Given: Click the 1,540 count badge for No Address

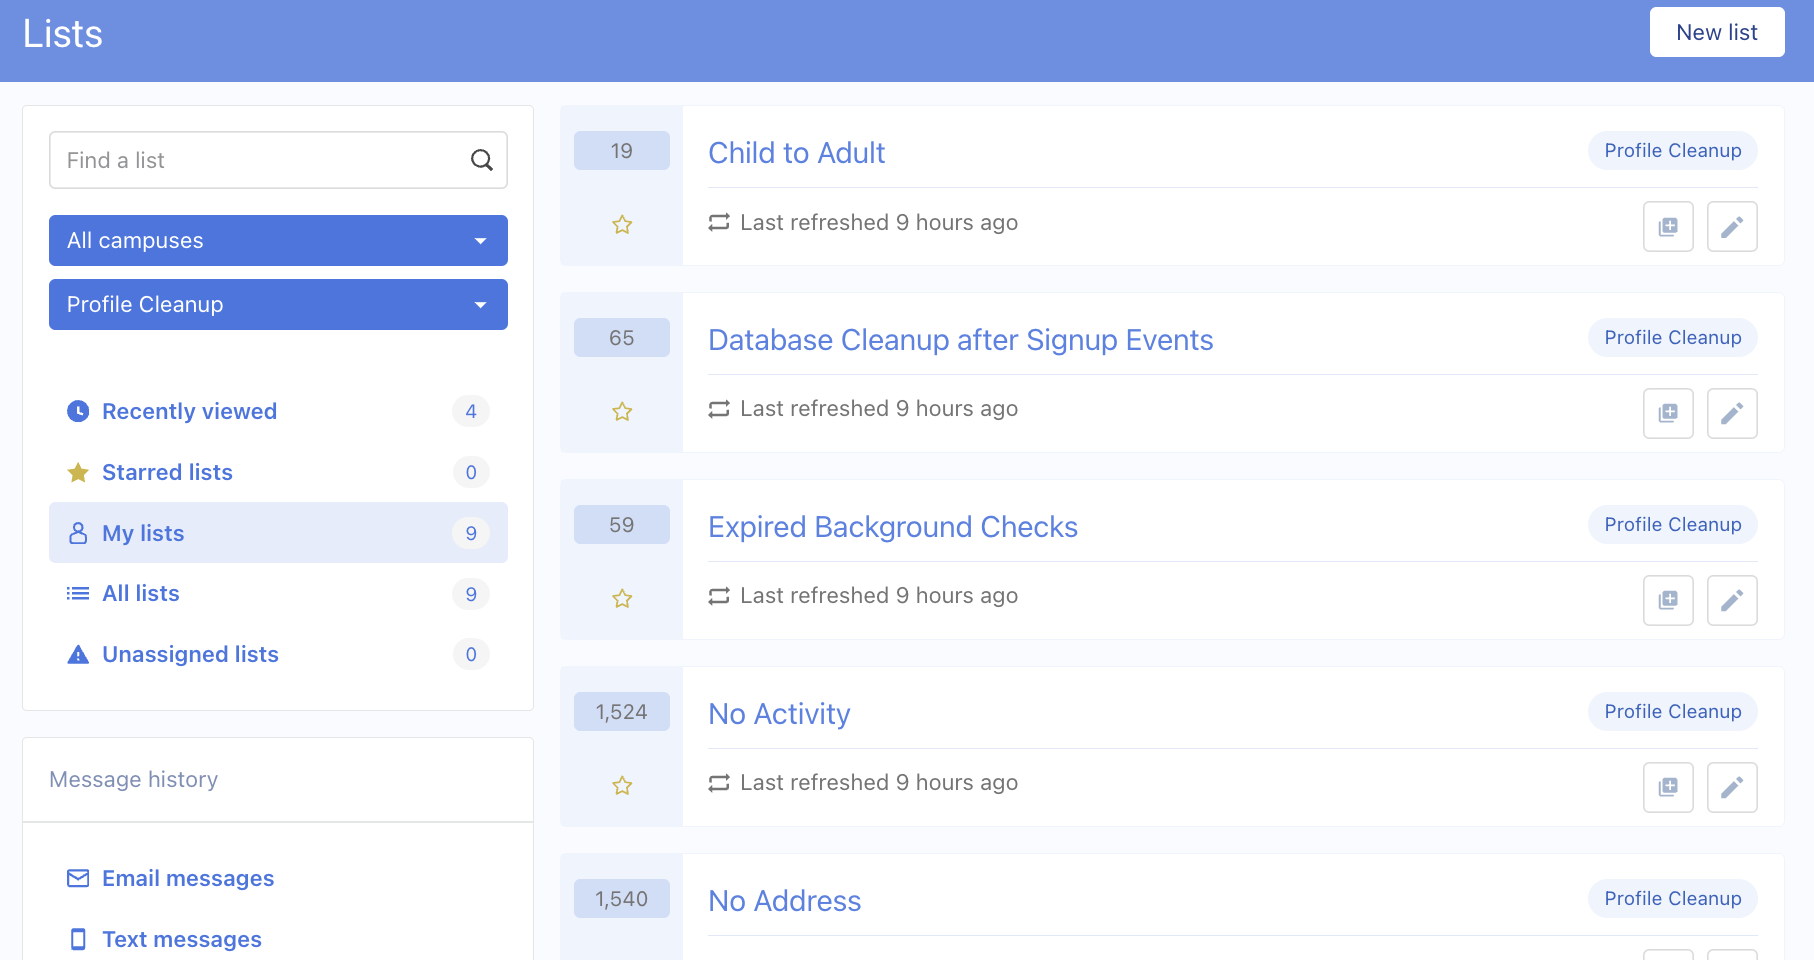Looking at the screenshot, I should tap(622, 899).
